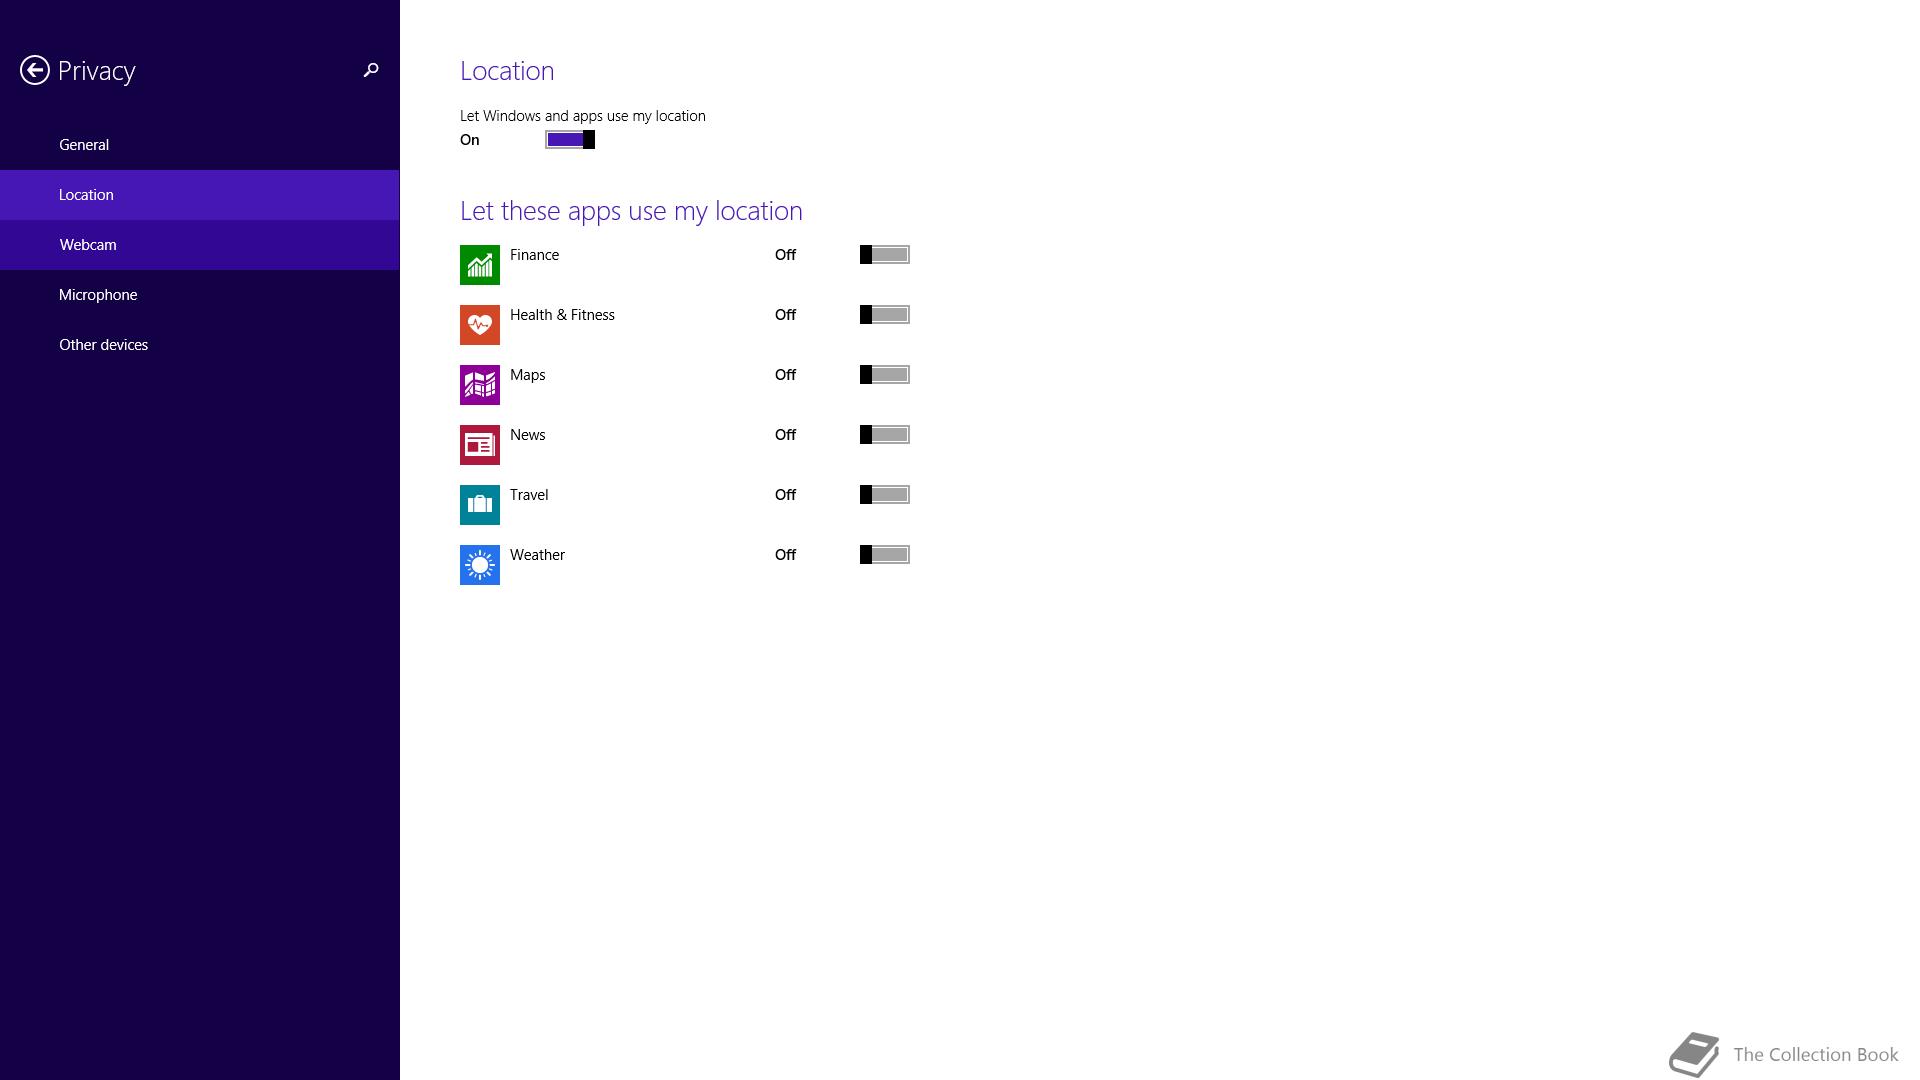The image size is (1920, 1080).
Task: Click the Health & Fitness heart icon
Action: pos(480,325)
